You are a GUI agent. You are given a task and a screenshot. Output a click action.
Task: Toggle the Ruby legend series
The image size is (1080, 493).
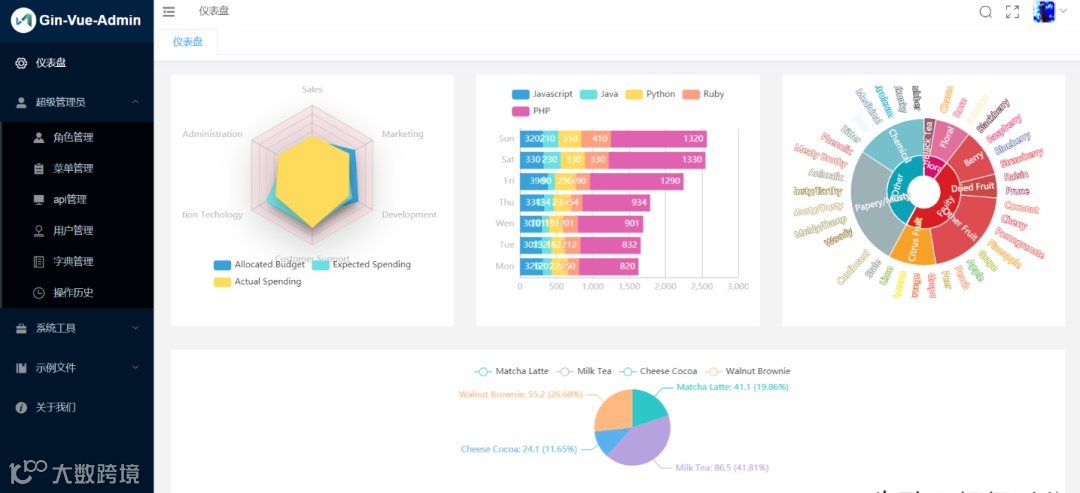[x=703, y=94]
